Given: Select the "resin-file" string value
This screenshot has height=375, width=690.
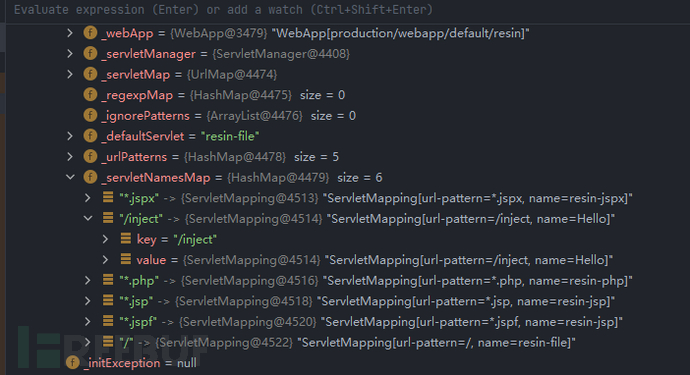Looking at the screenshot, I should (x=230, y=136).
